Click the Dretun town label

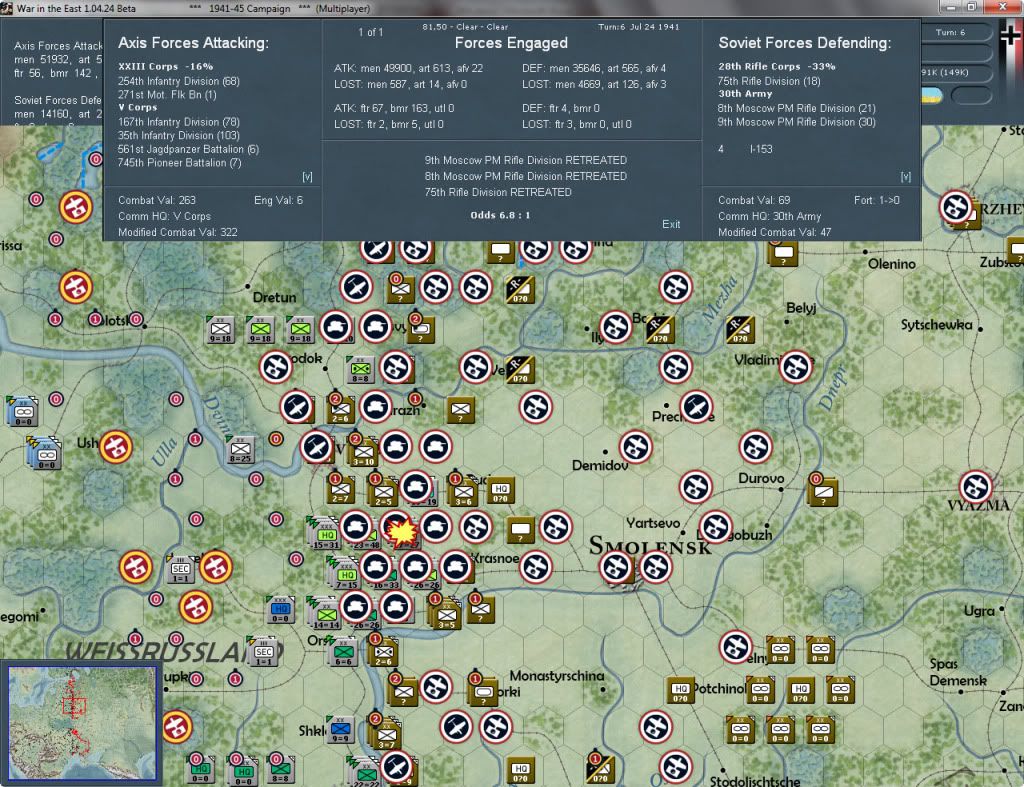274,298
